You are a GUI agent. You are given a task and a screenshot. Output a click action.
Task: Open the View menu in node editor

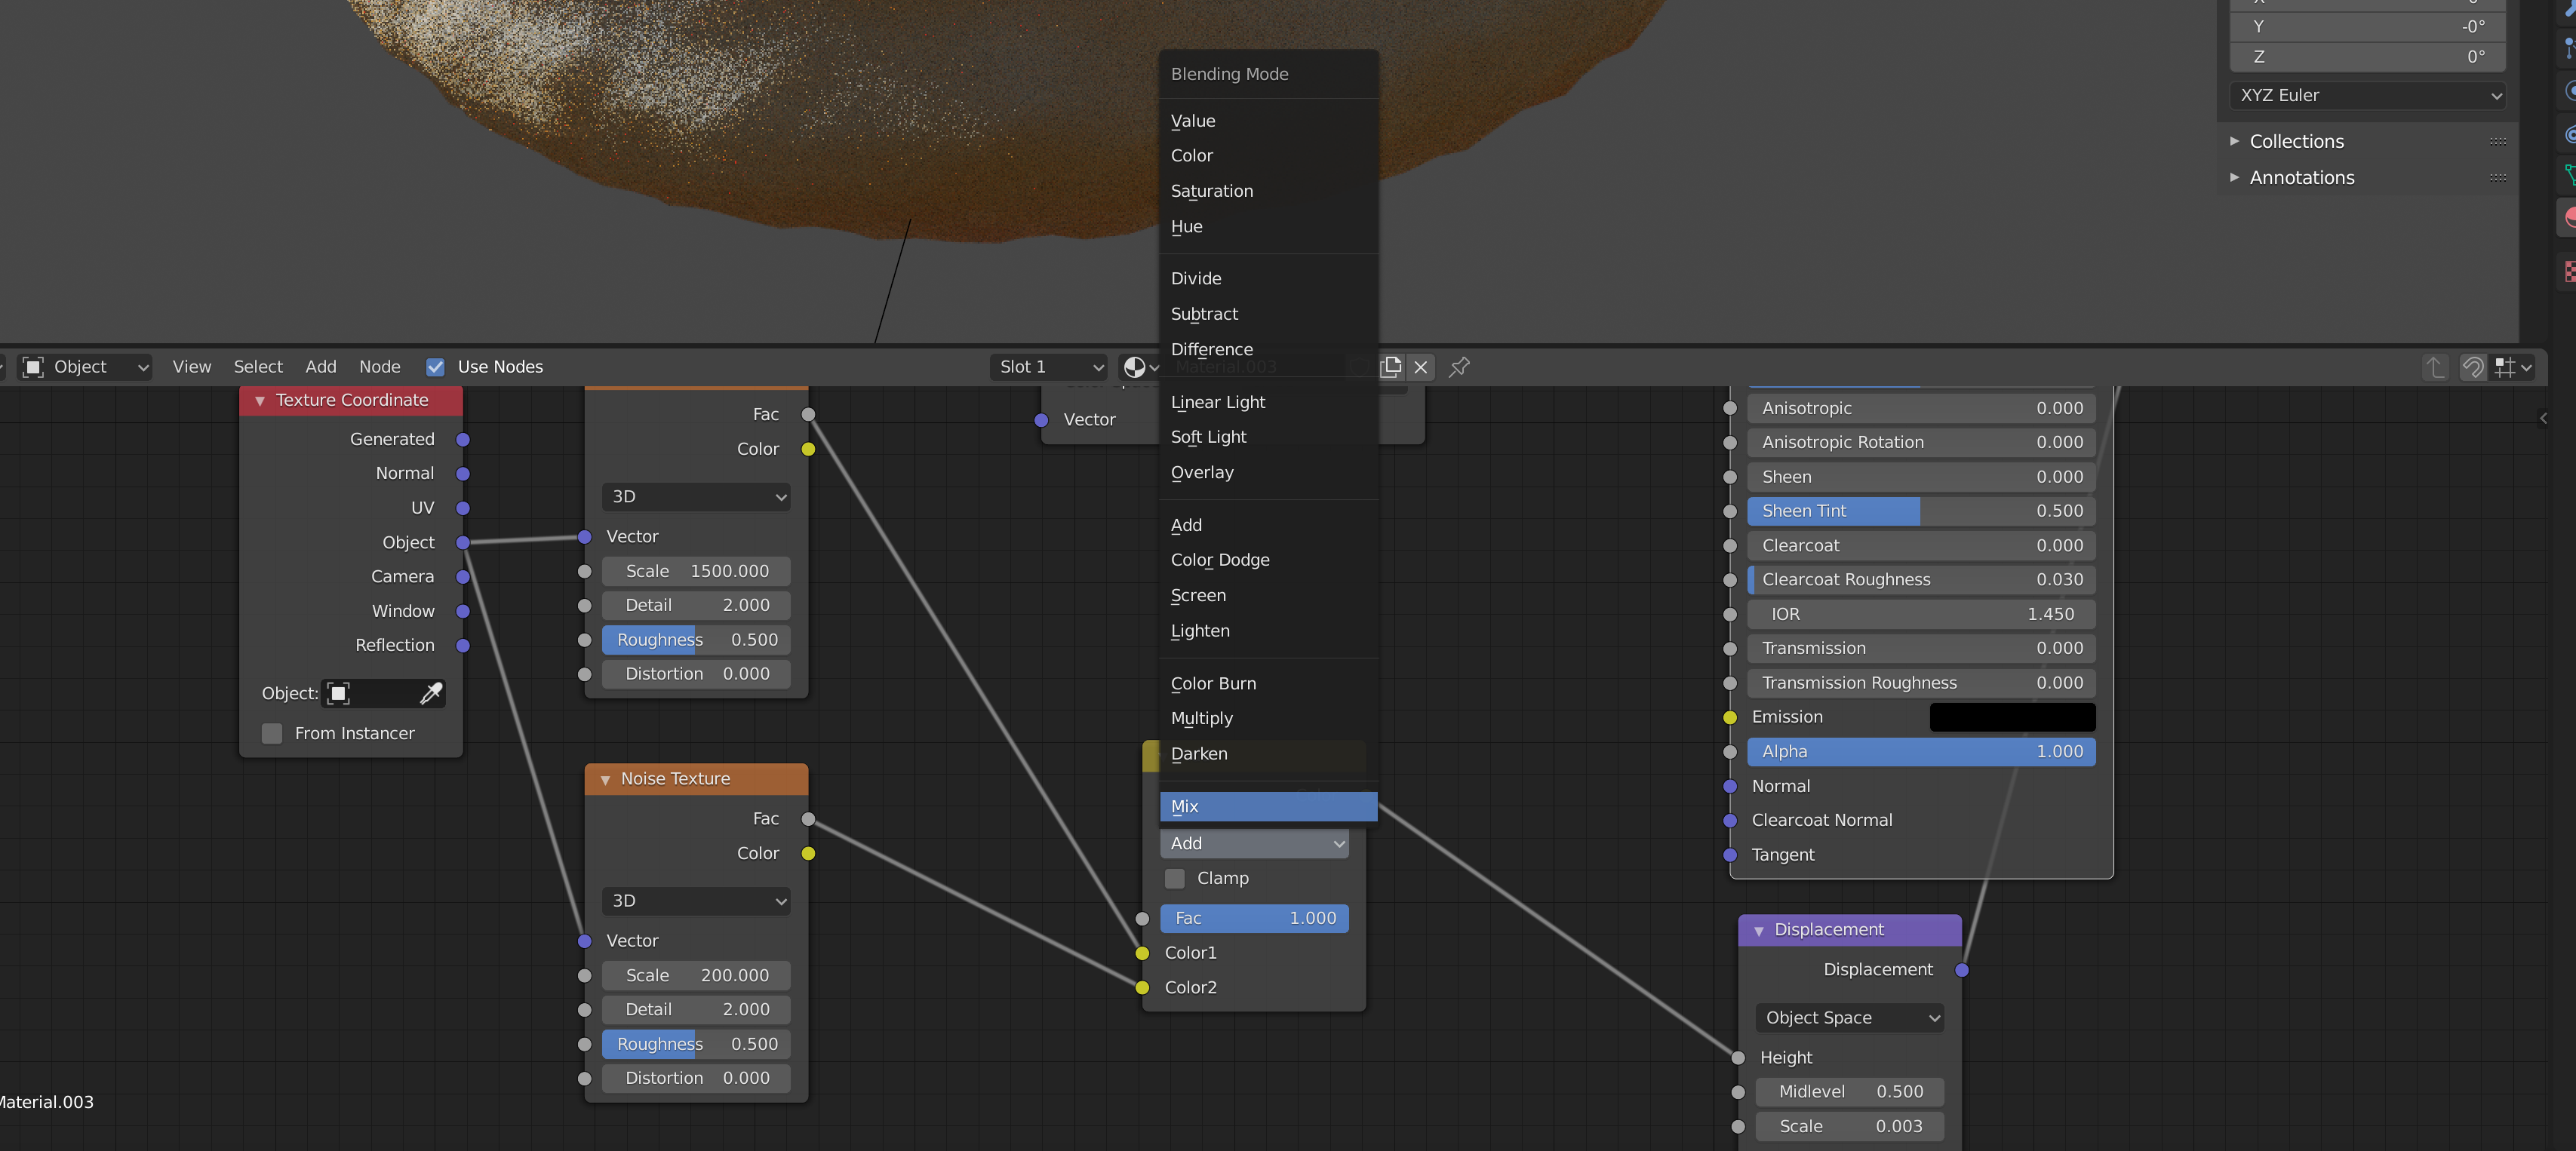pos(191,367)
